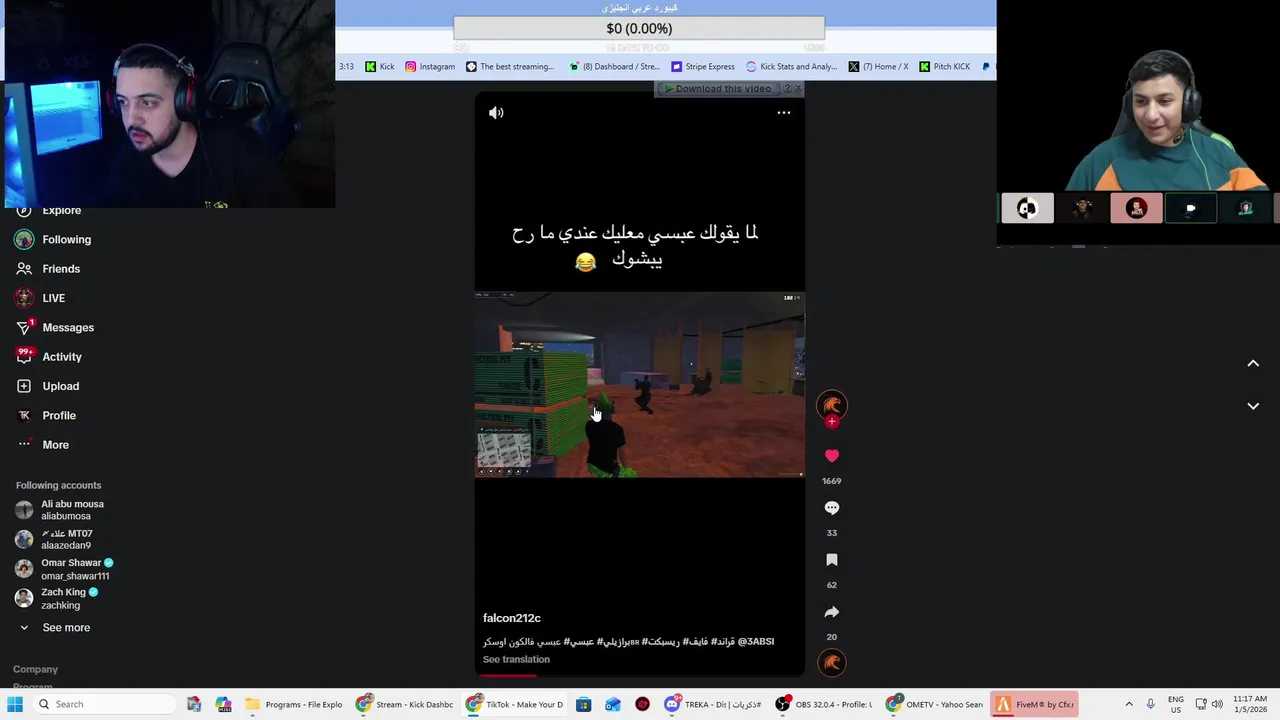Share the video via arrow icon
The image size is (1280, 720).
tap(831, 612)
